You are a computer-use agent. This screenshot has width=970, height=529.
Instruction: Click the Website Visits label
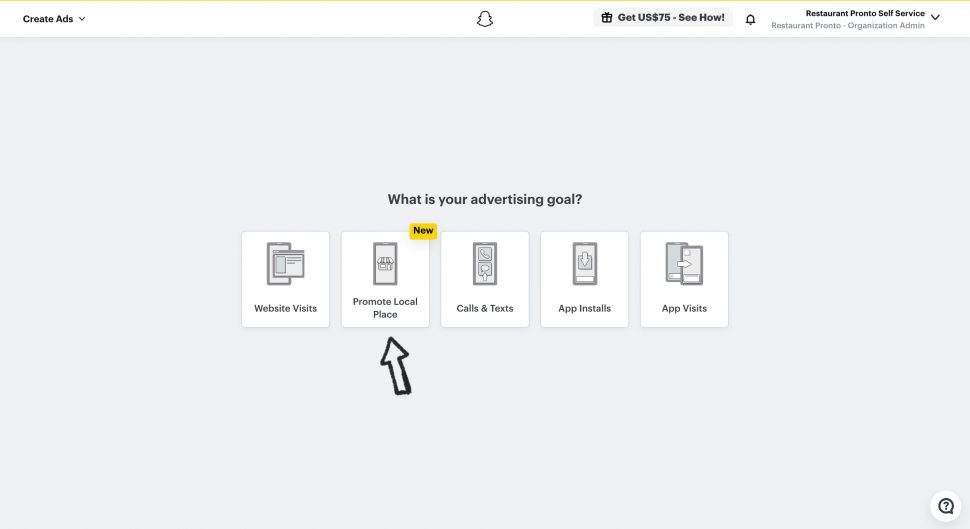coord(285,308)
